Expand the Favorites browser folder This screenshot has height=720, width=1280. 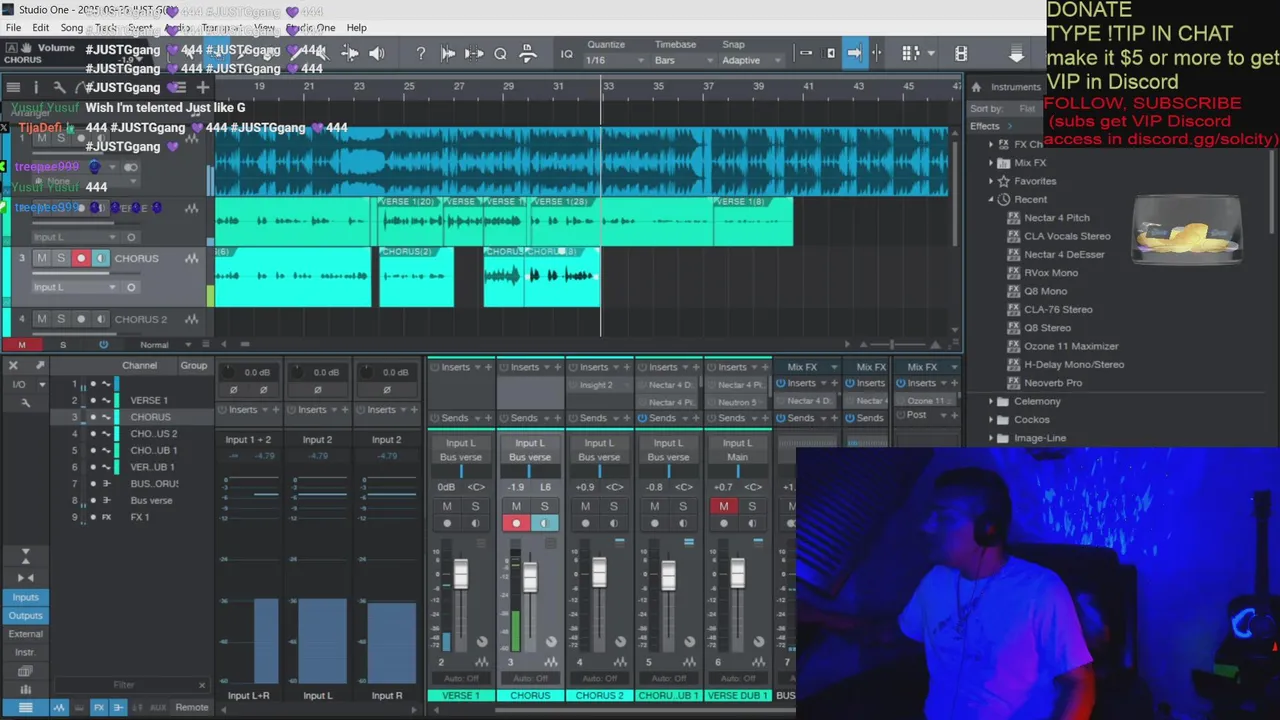(x=991, y=181)
